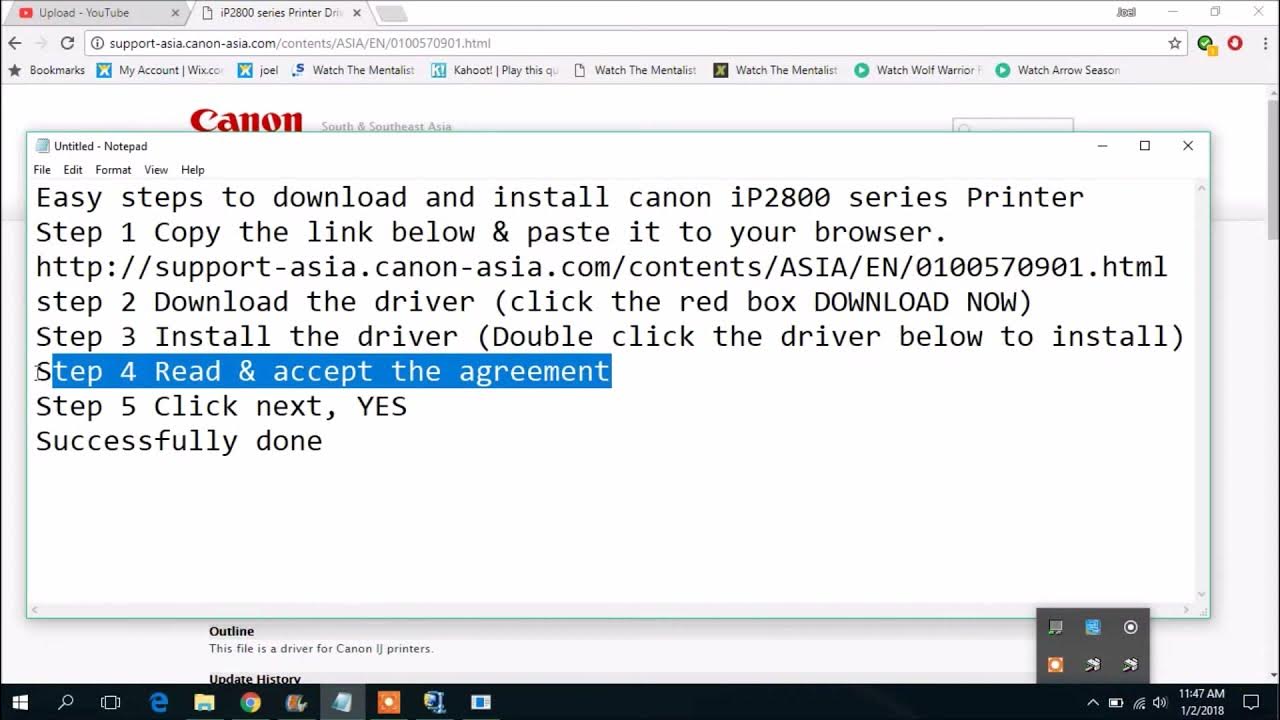This screenshot has width=1280, height=720.
Task: Open the clock showing 11:47 AM
Action: click(x=1201, y=702)
